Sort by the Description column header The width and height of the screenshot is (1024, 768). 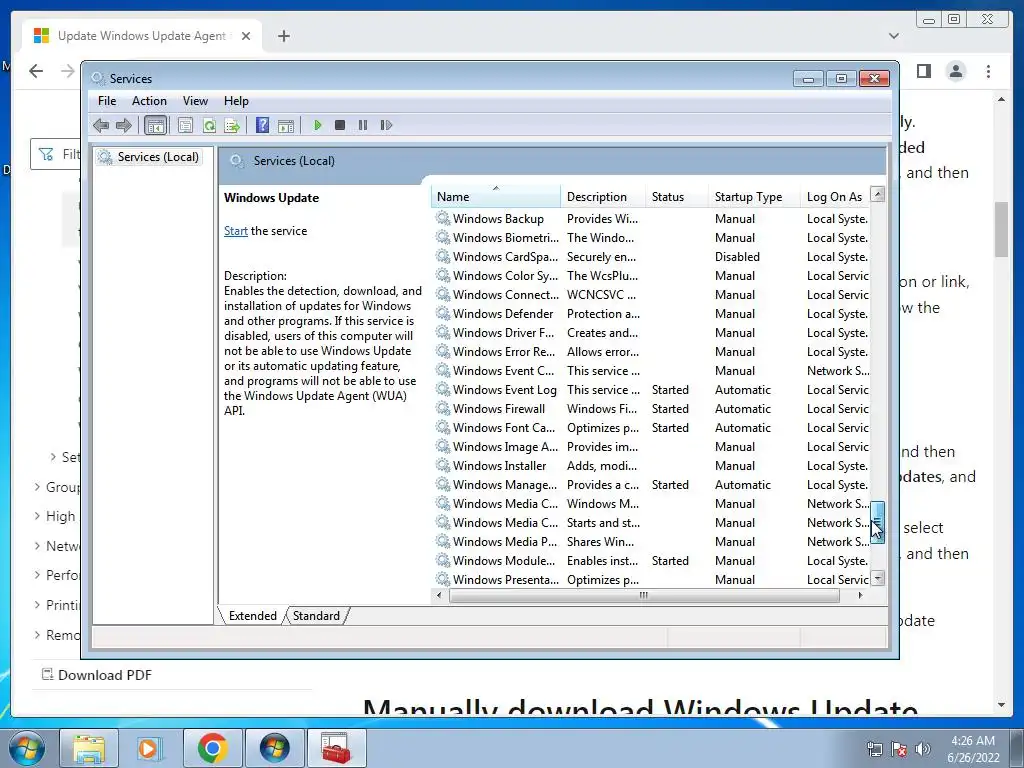point(603,197)
